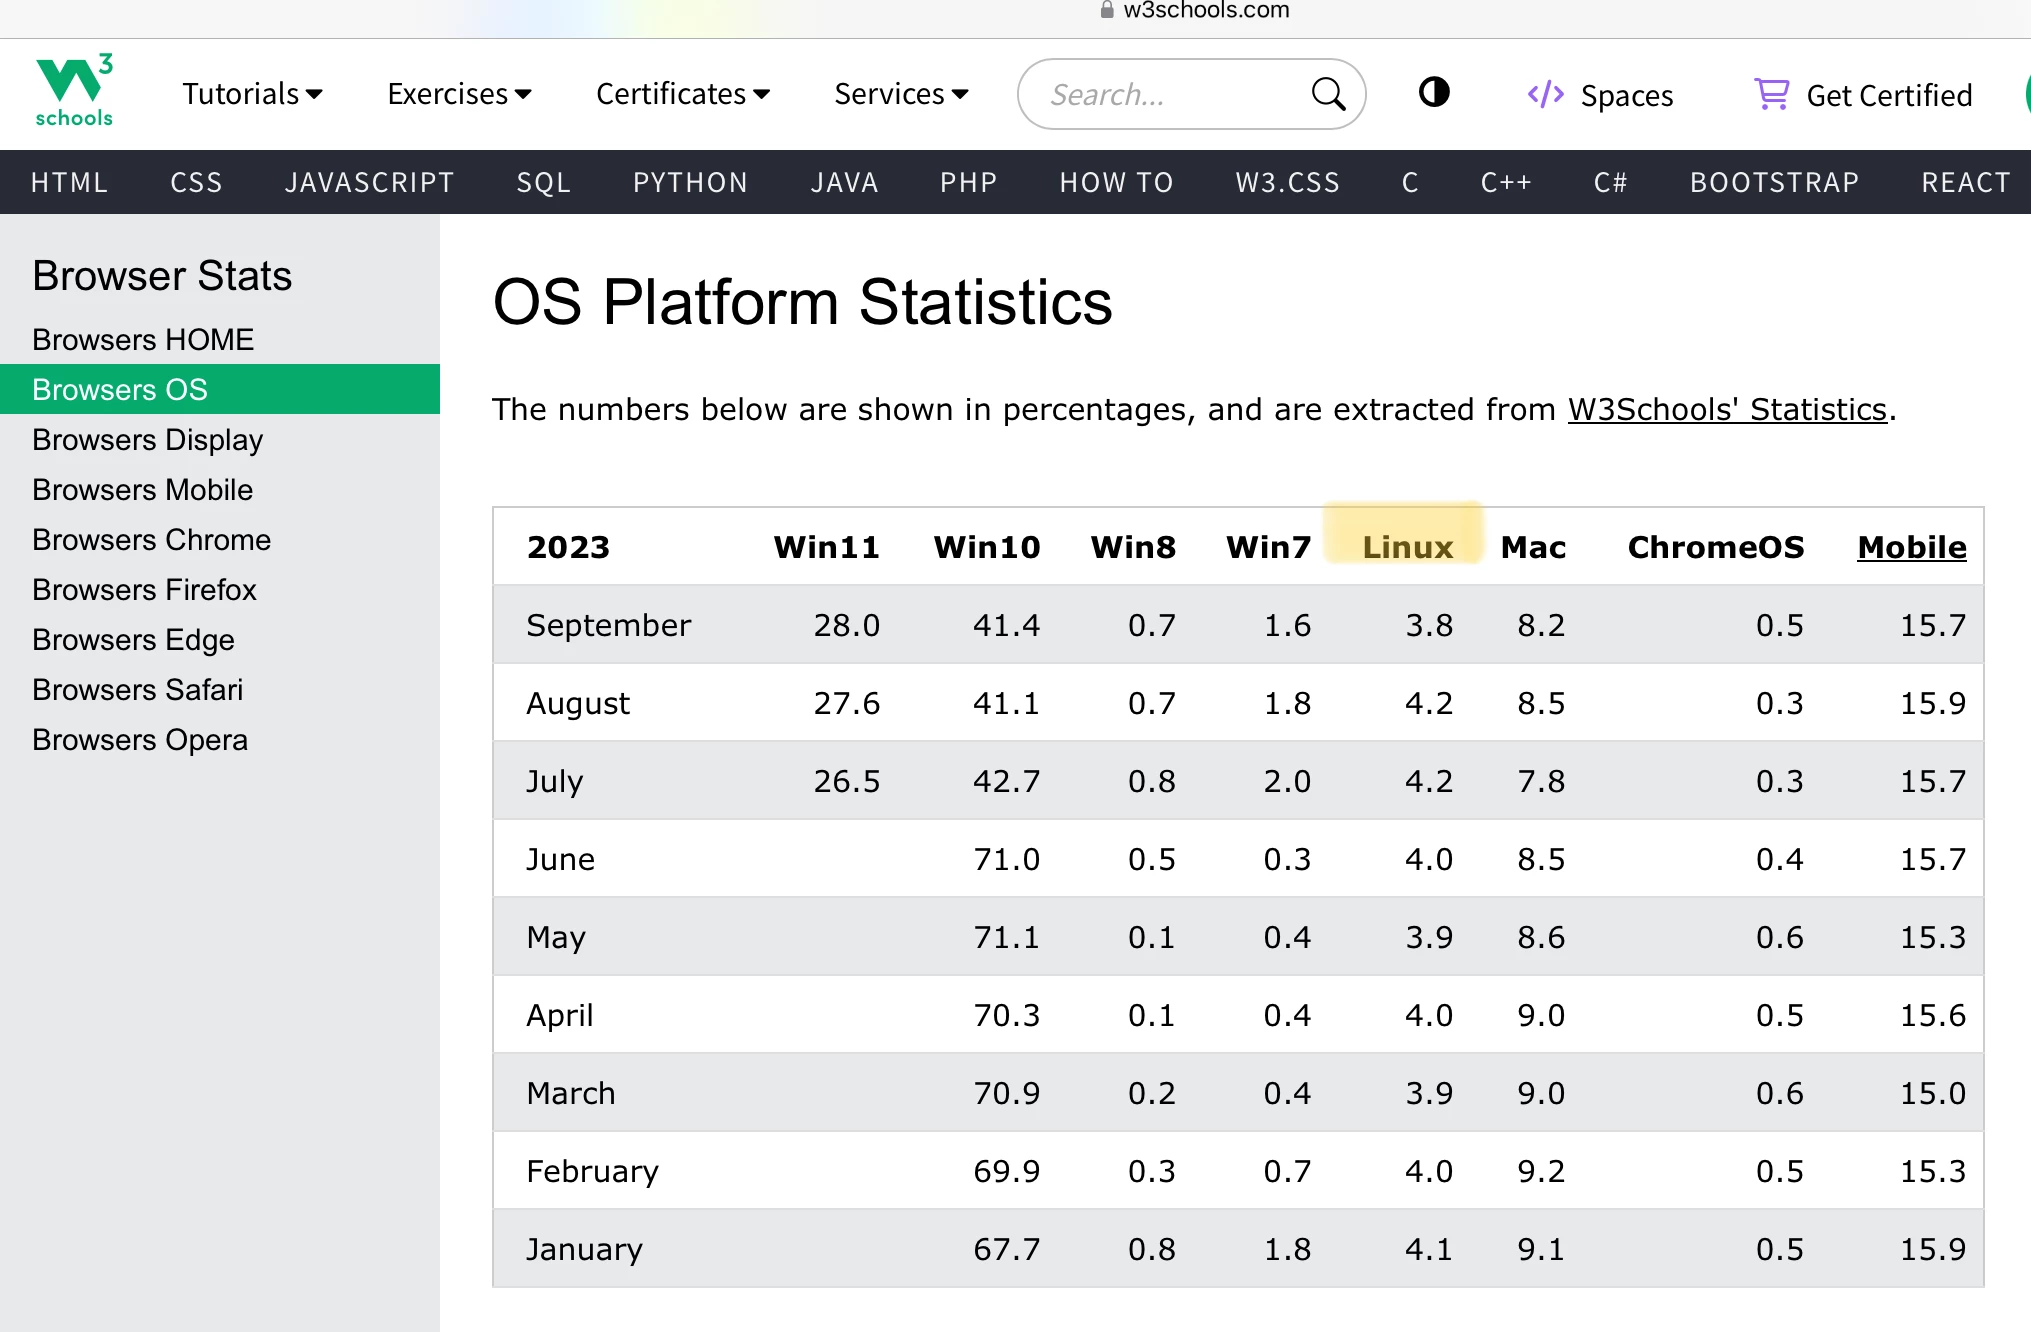Expand the Tutorials dropdown

point(252,94)
